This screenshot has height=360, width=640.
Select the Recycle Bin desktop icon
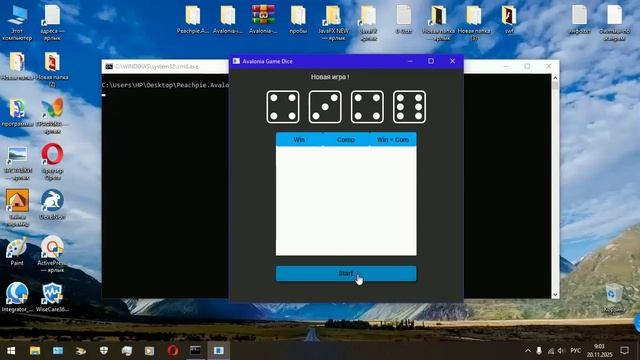coord(614,298)
